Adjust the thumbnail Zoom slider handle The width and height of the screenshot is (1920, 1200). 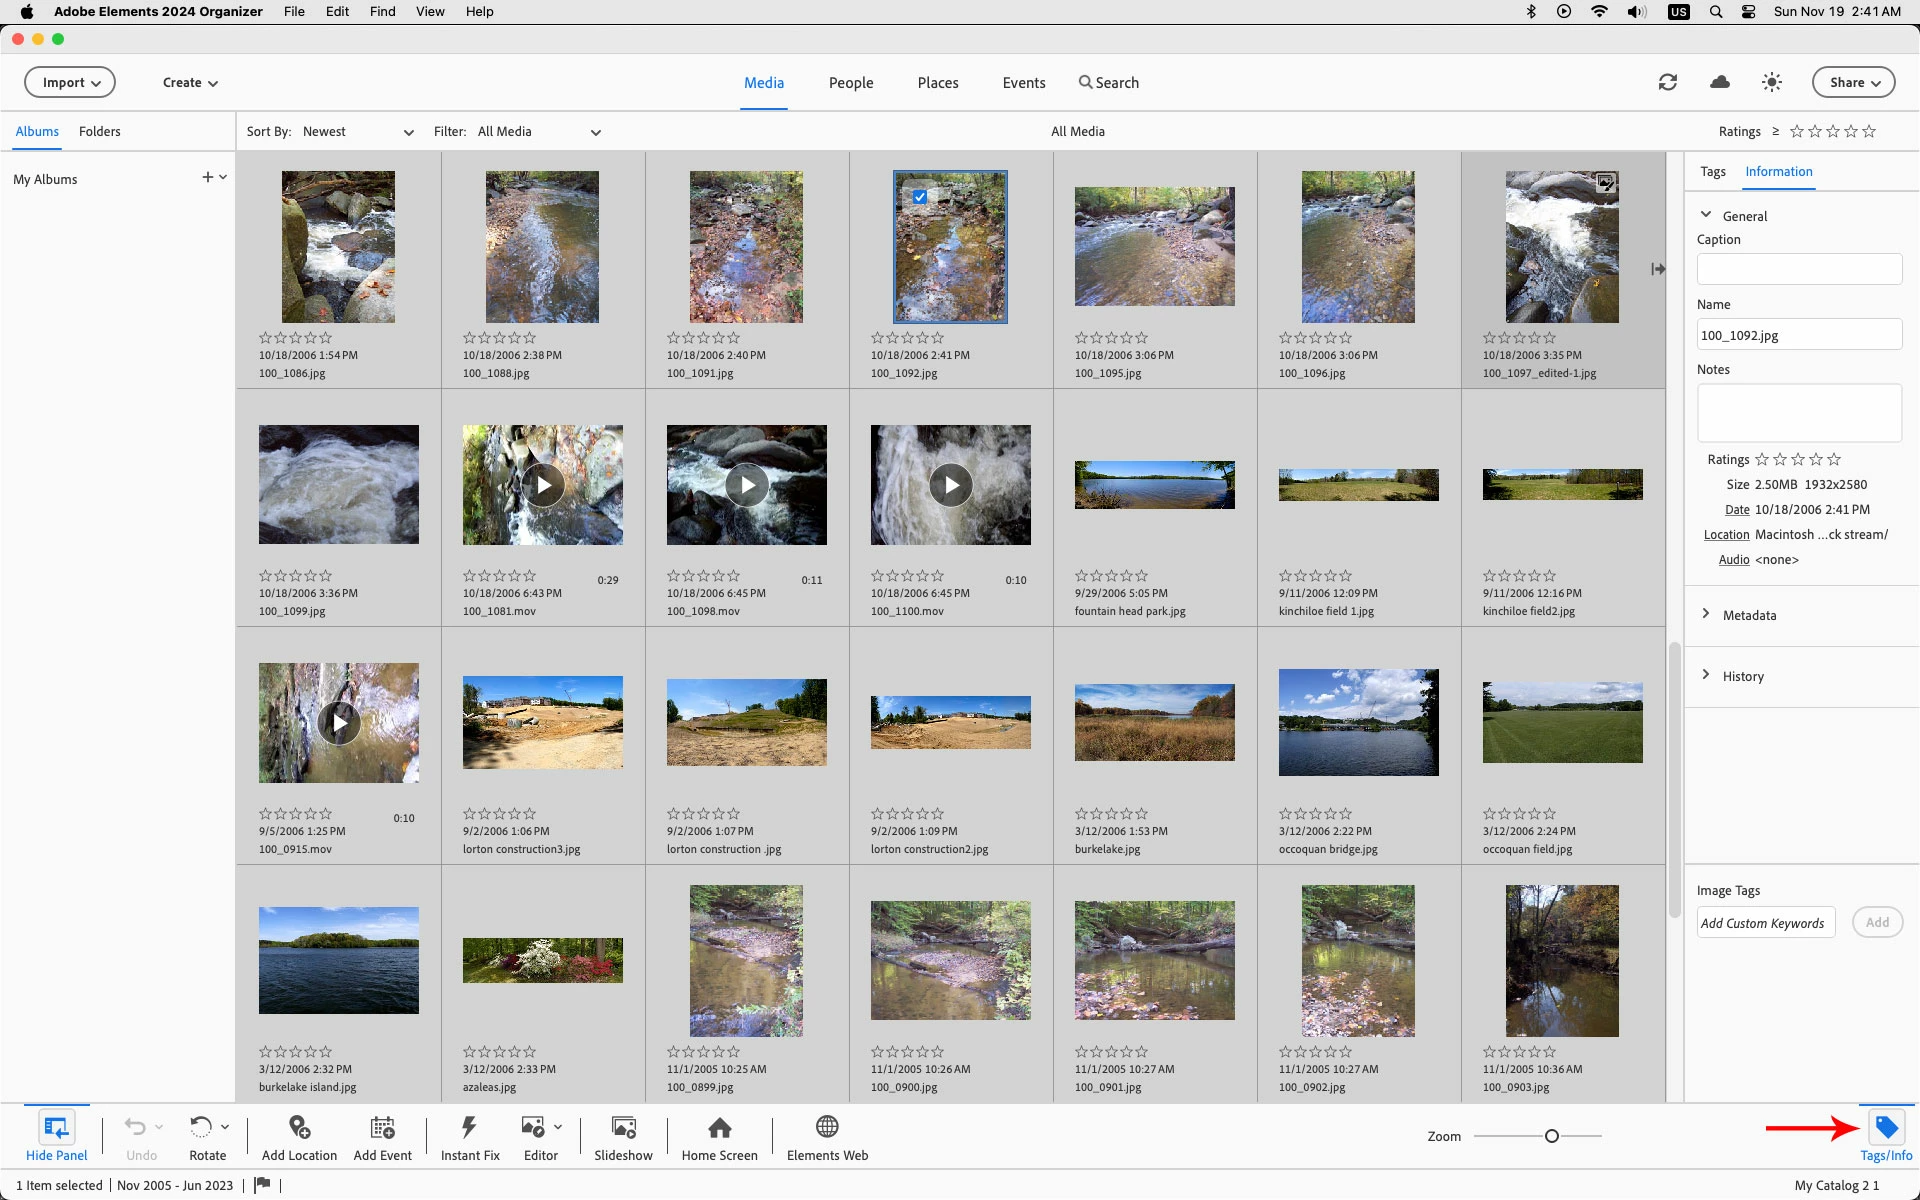coord(1551,1136)
